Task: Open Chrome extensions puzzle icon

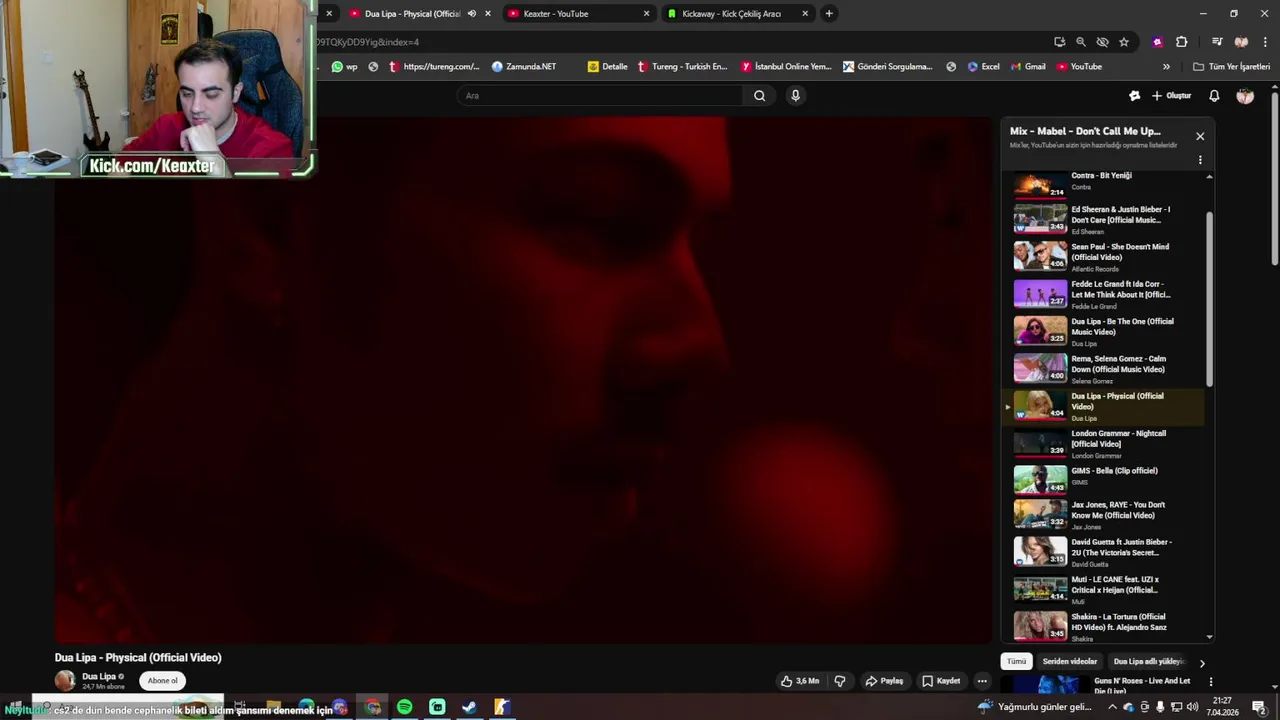Action: [1181, 42]
